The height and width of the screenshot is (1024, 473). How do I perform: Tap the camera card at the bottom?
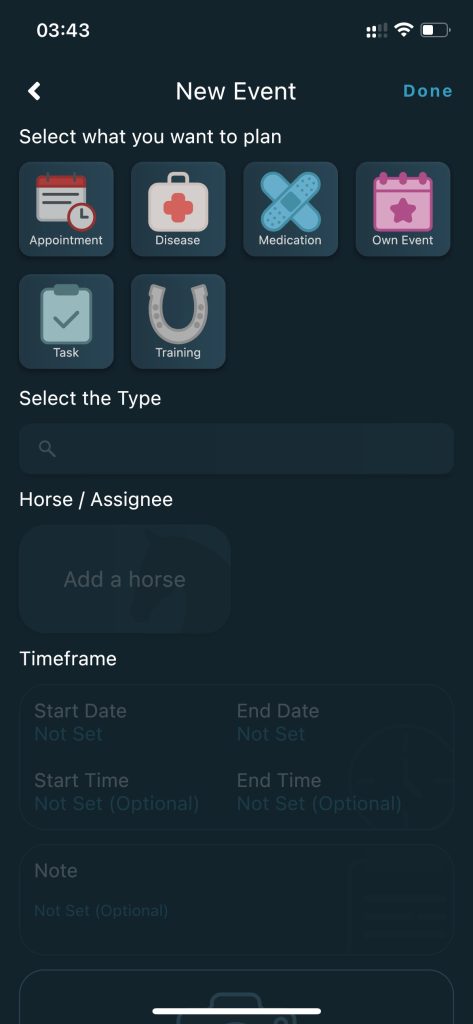236,997
